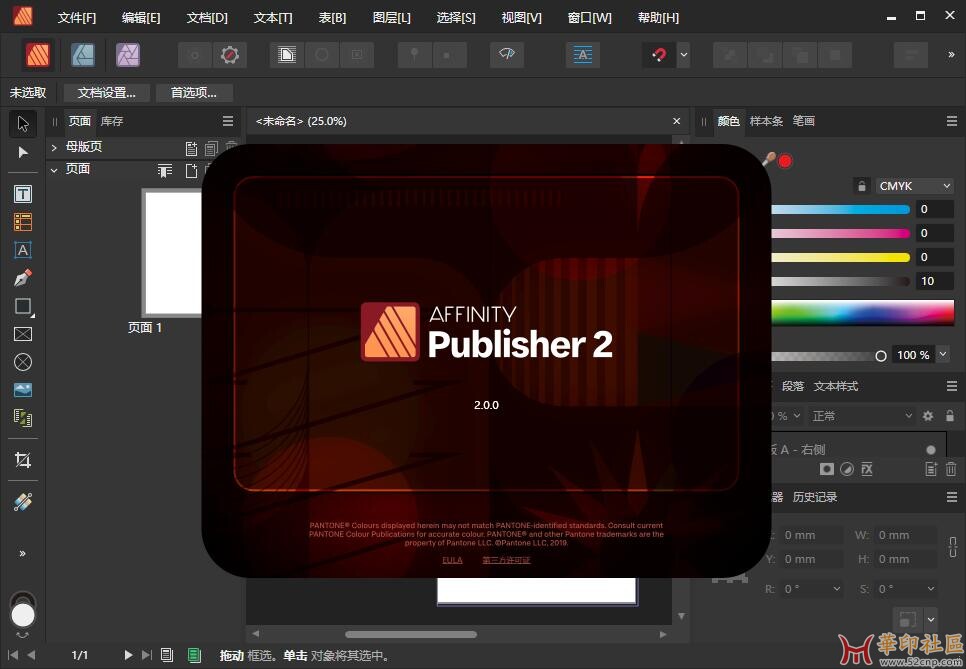The height and width of the screenshot is (669, 966).
Task: Open the 文本[T] menu
Action: click(x=273, y=18)
